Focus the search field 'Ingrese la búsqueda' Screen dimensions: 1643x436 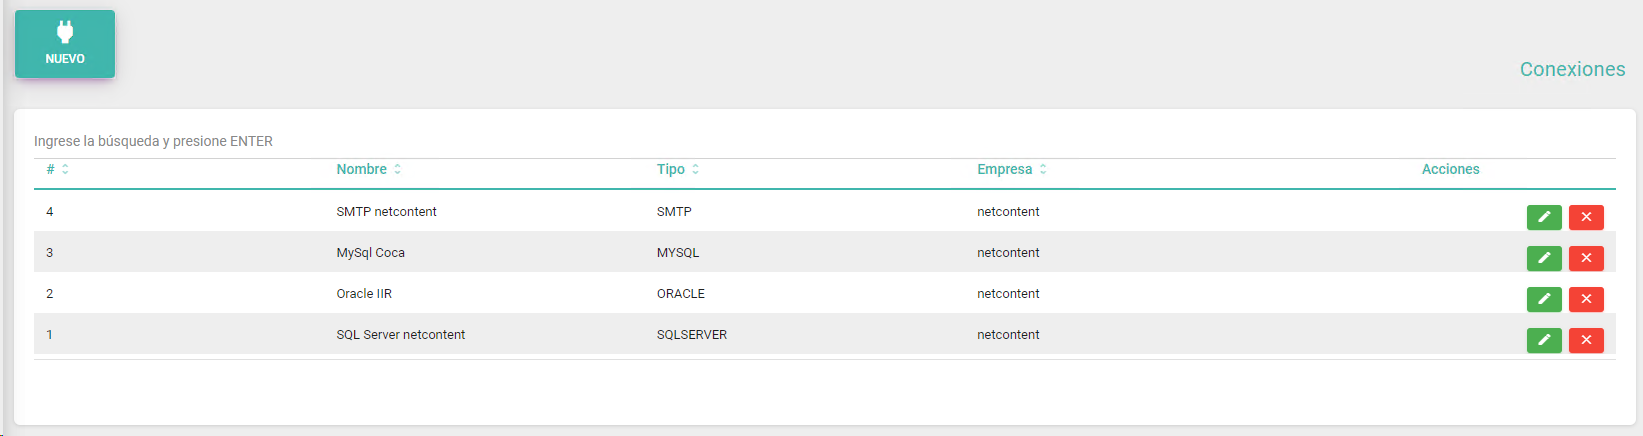point(825,141)
